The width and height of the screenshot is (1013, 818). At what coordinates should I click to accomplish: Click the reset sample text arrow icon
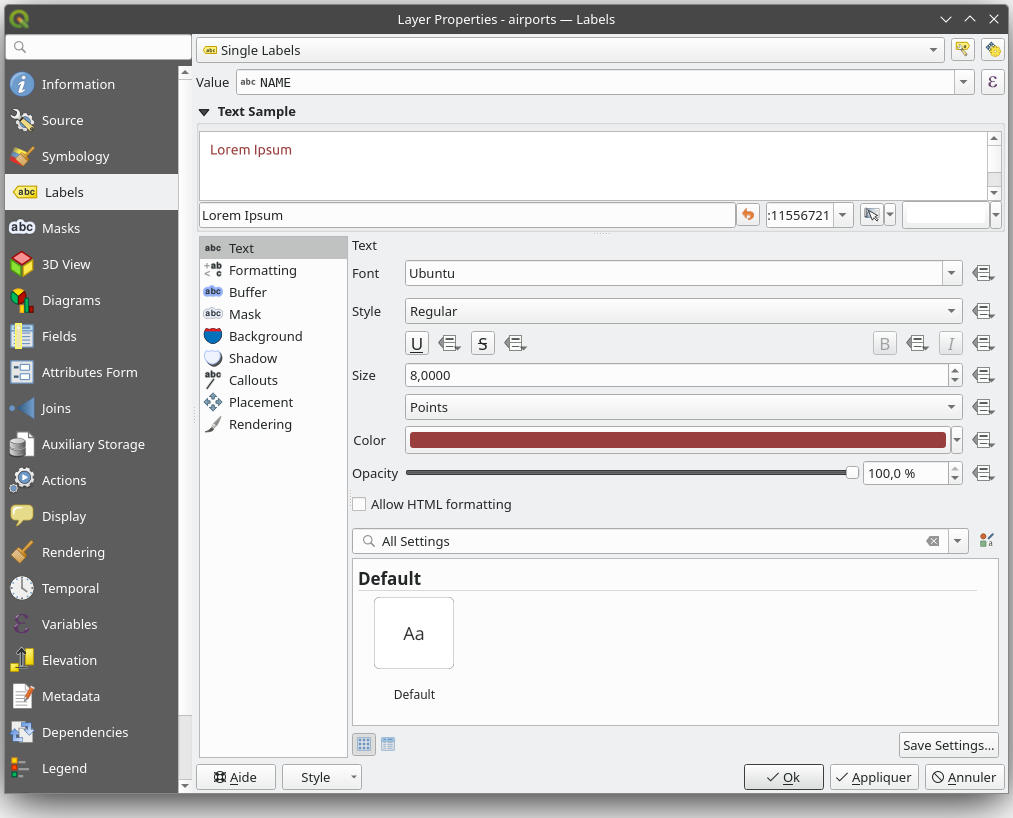tap(748, 215)
